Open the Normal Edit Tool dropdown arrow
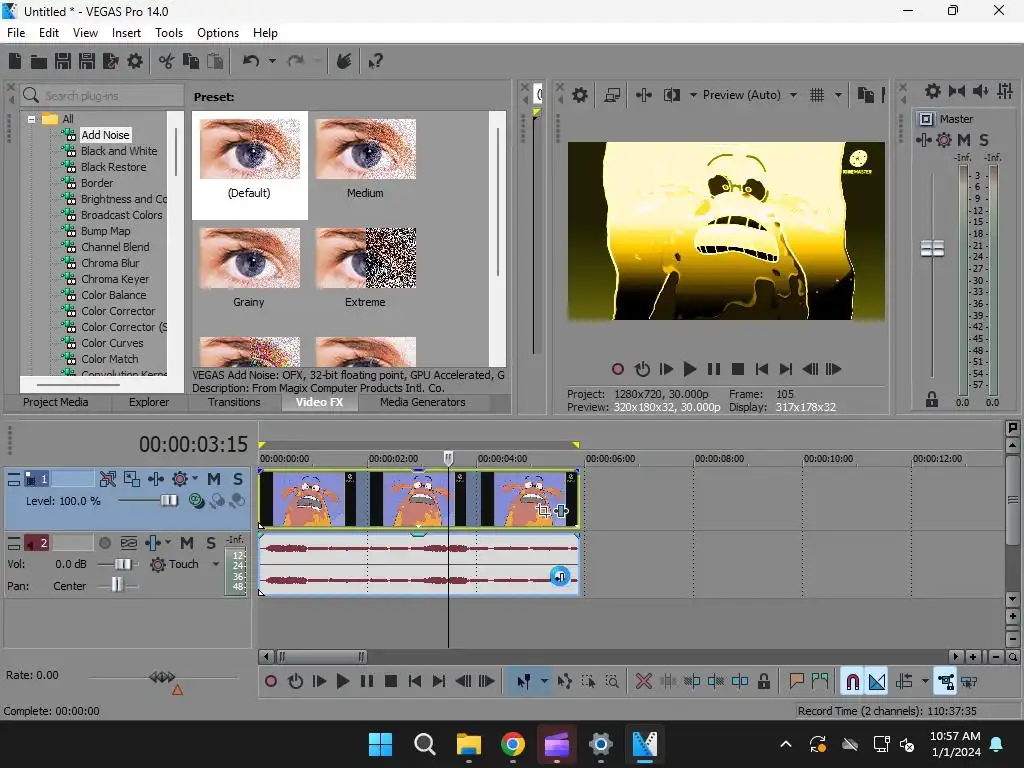 pyautogui.click(x=544, y=682)
